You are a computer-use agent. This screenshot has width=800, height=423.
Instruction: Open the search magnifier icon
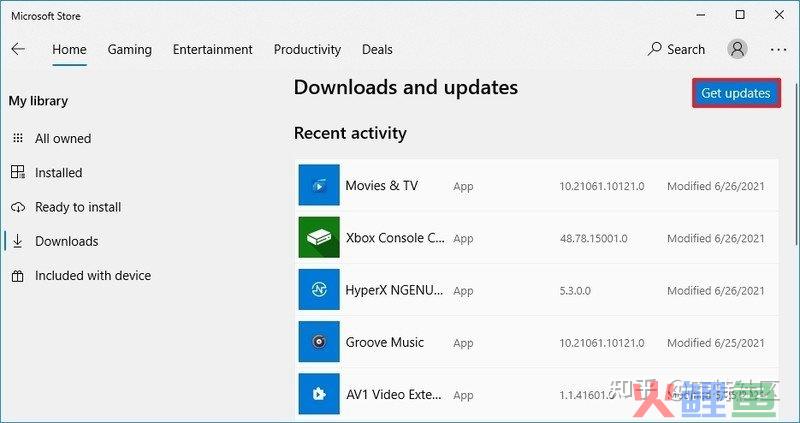pyautogui.click(x=655, y=49)
